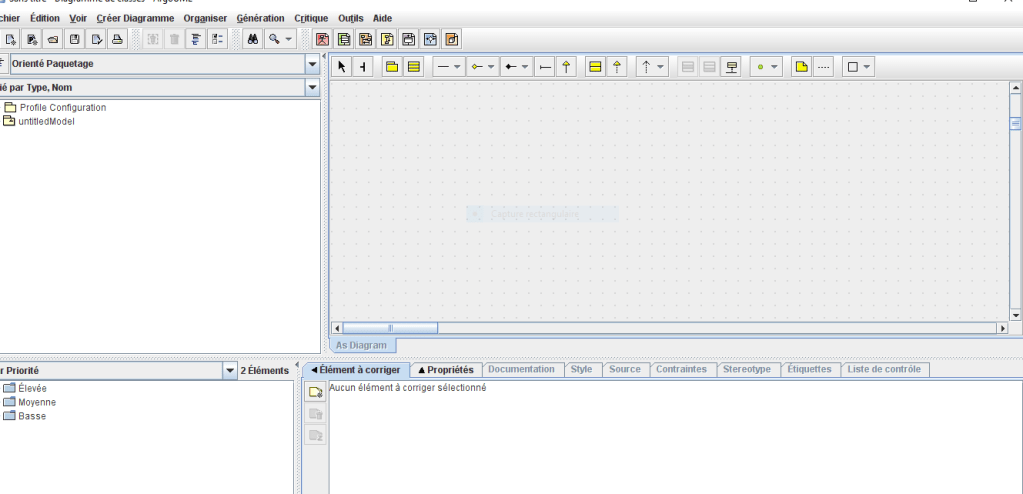Click the diagram horizontal scrollbar thumb
The image size is (1023, 494).
click(x=390, y=327)
